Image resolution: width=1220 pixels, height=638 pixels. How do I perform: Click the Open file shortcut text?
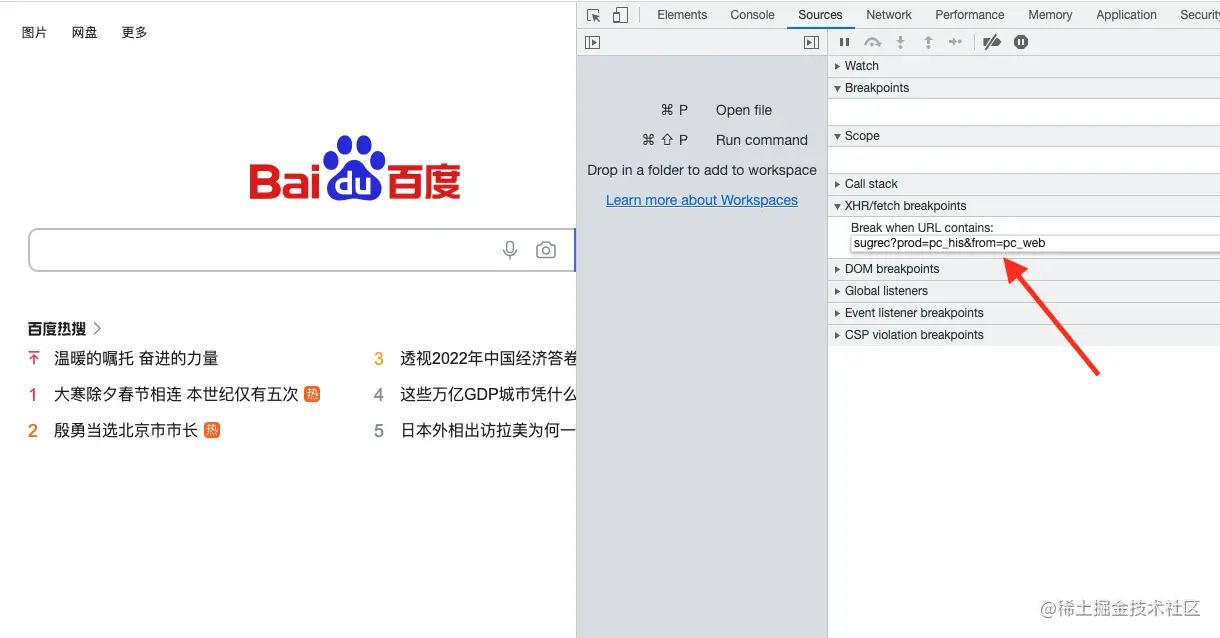(744, 110)
